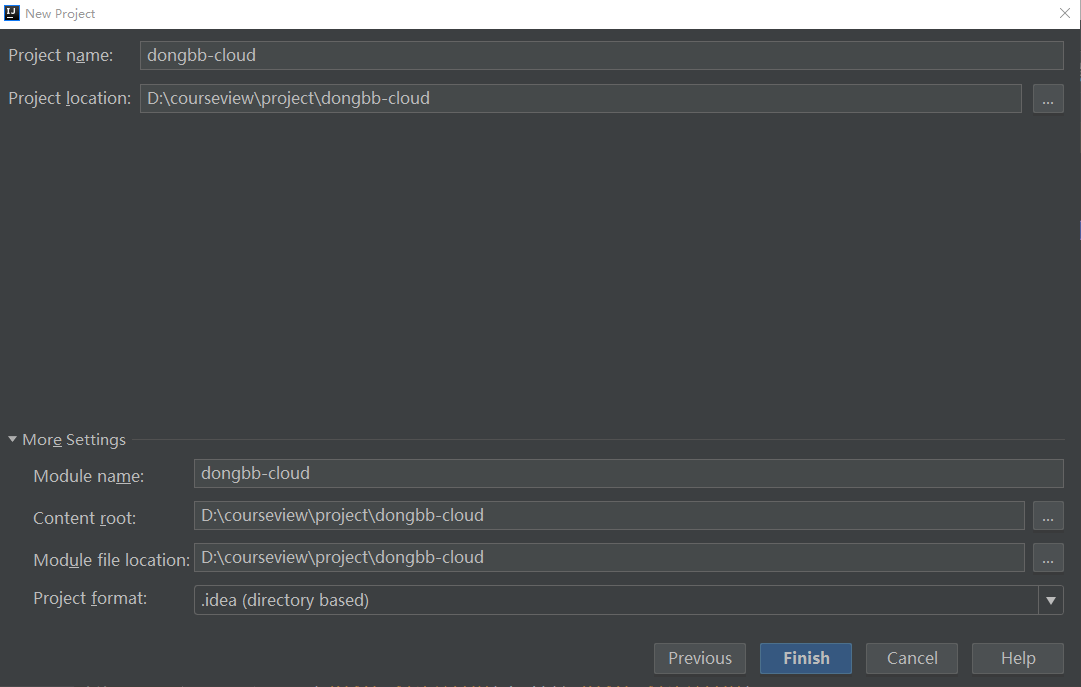This screenshot has width=1081, height=687.
Task: Click the More Settings label
Action: point(74,440)
